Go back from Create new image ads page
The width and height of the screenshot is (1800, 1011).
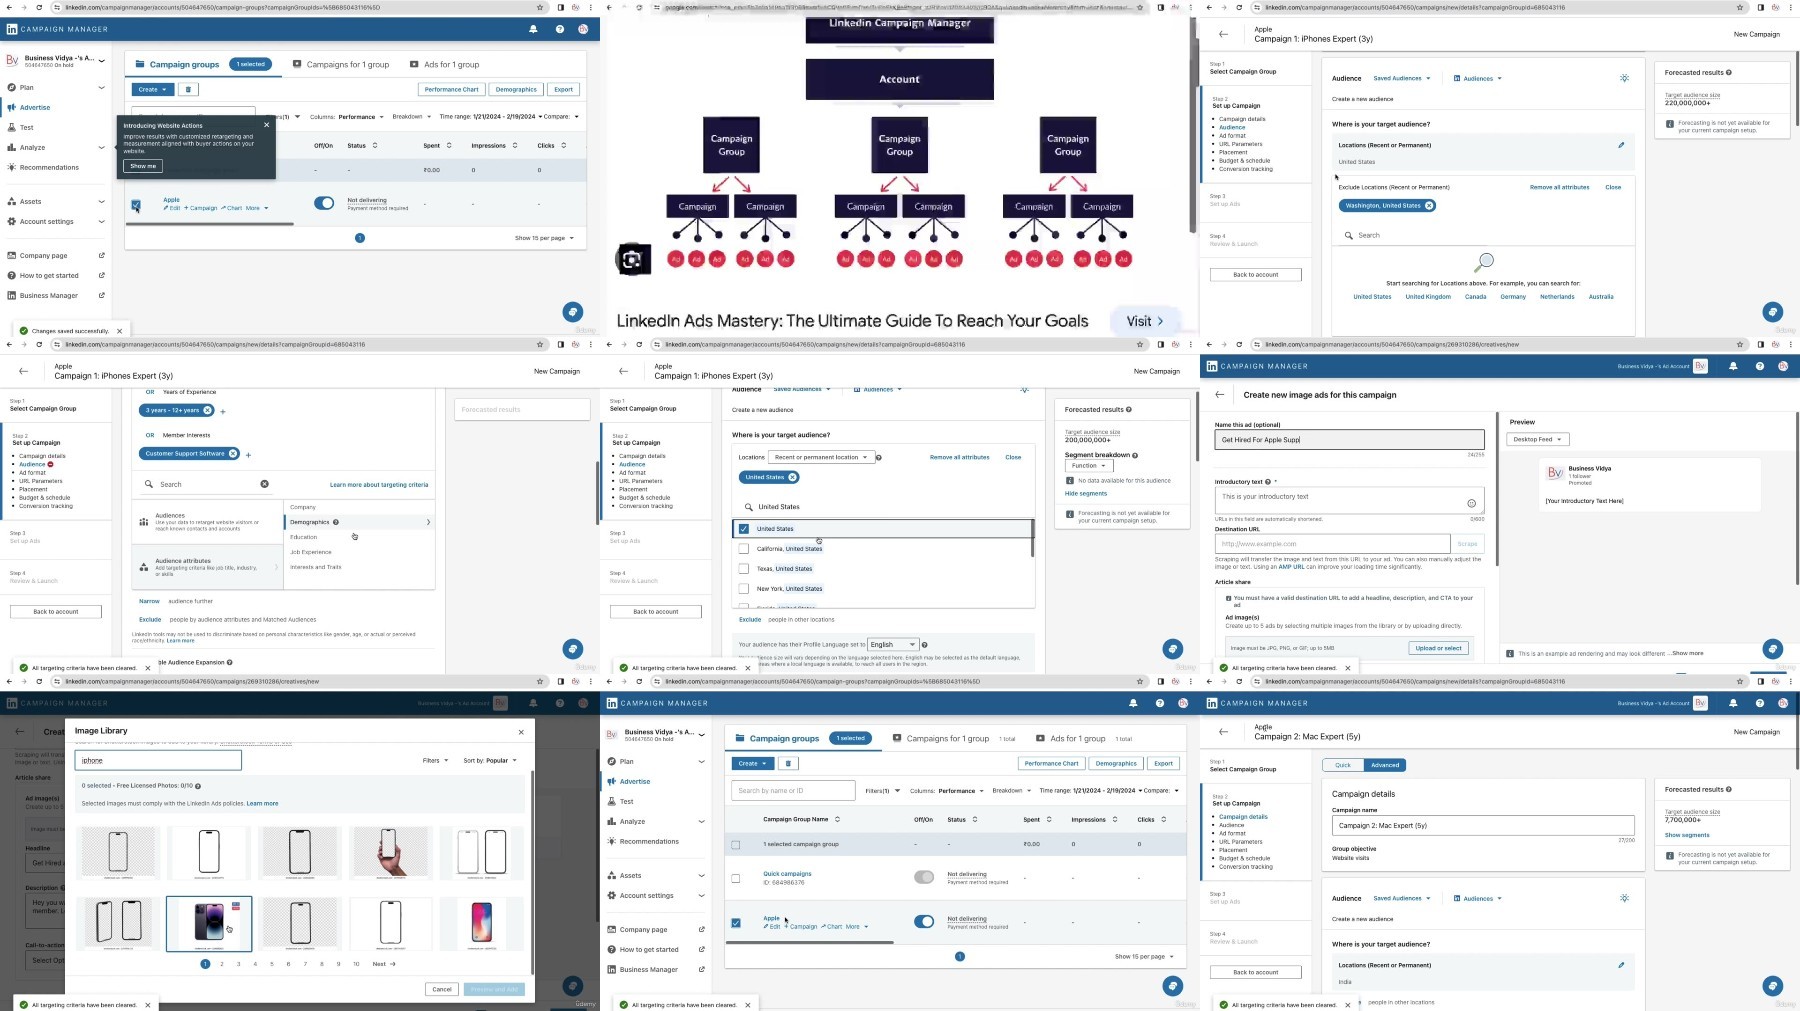coord(1220,395)
